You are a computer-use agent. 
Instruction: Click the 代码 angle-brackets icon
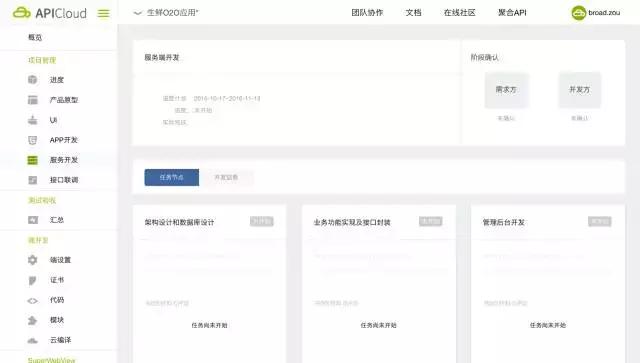click(33, 301)
